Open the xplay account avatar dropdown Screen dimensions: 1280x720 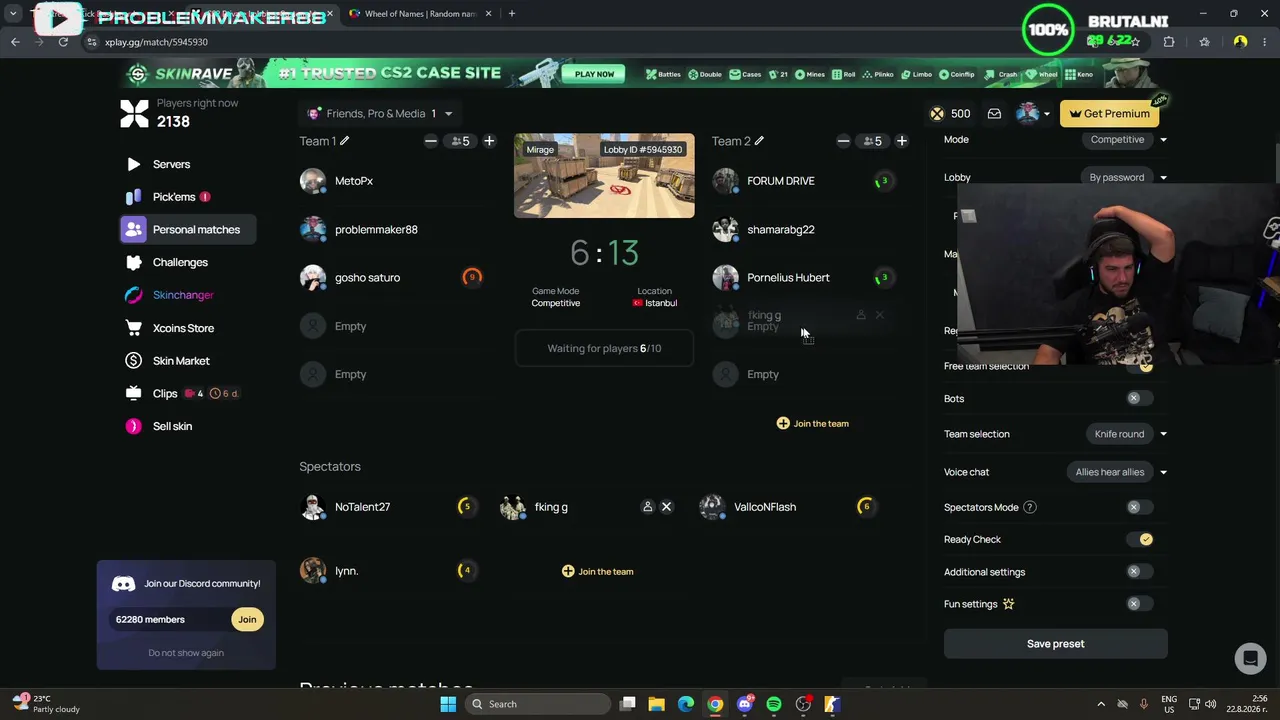pos(1033,114)
